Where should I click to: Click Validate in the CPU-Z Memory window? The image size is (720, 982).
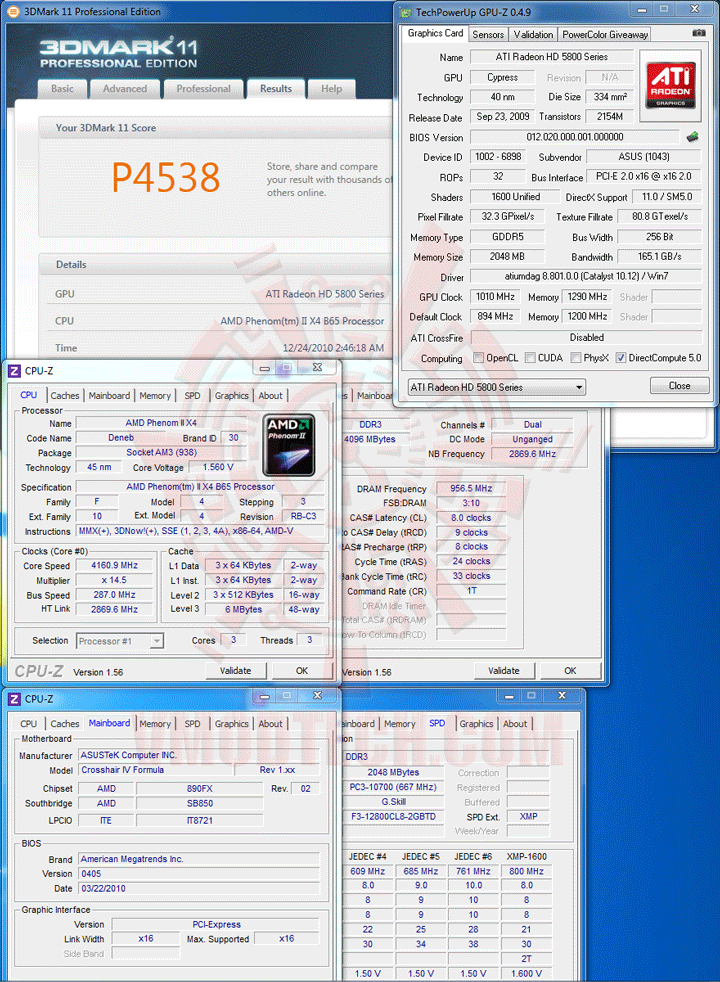(504, 671)
